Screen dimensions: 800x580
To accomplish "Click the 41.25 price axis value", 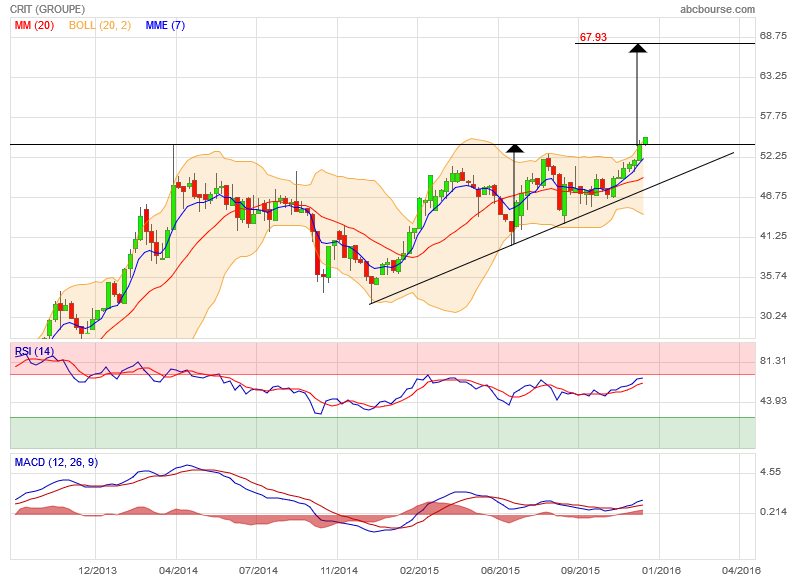I will pos(773,236).
